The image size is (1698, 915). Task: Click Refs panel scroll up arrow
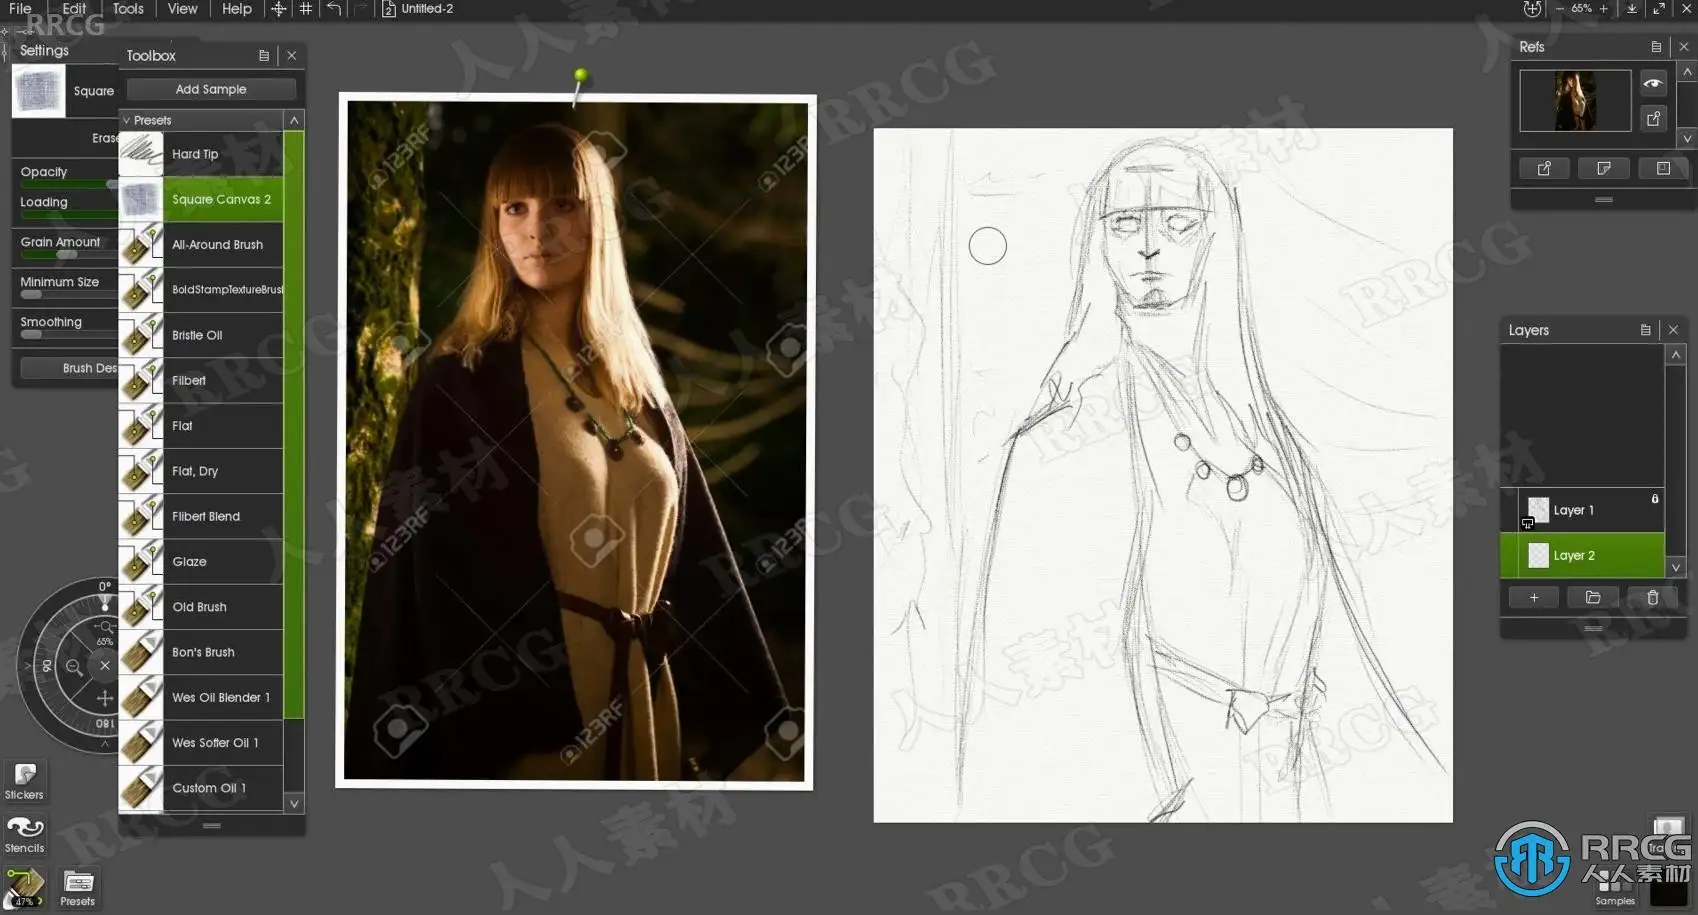1688,72
